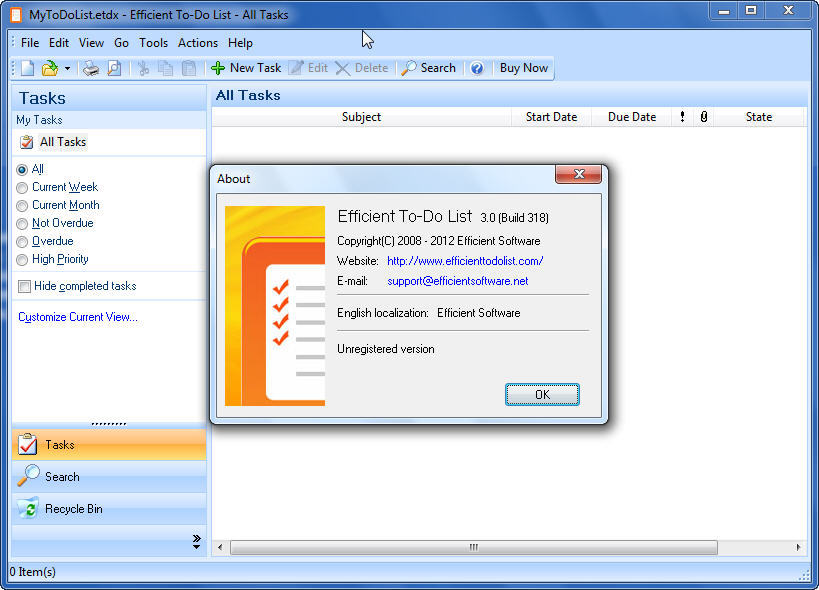Viewport: 819px width, 590px height.
Task: Enable the Hide completed tasks checkbox
Action: (23, 286)
